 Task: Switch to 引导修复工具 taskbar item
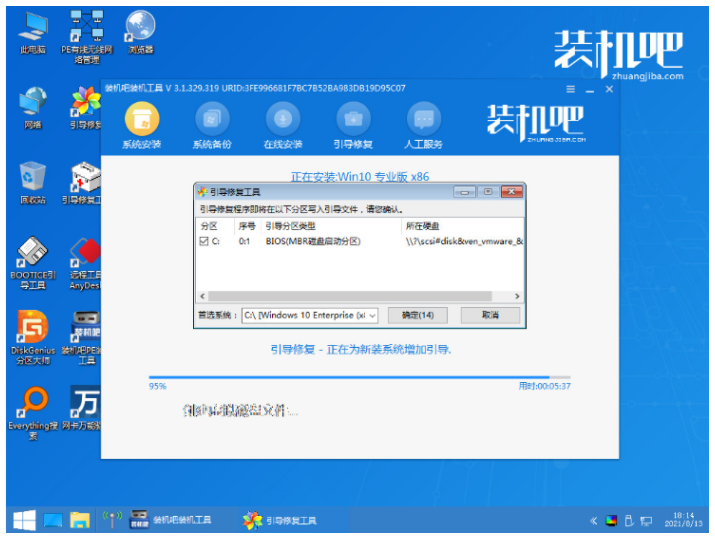click(x=280, y=520)
